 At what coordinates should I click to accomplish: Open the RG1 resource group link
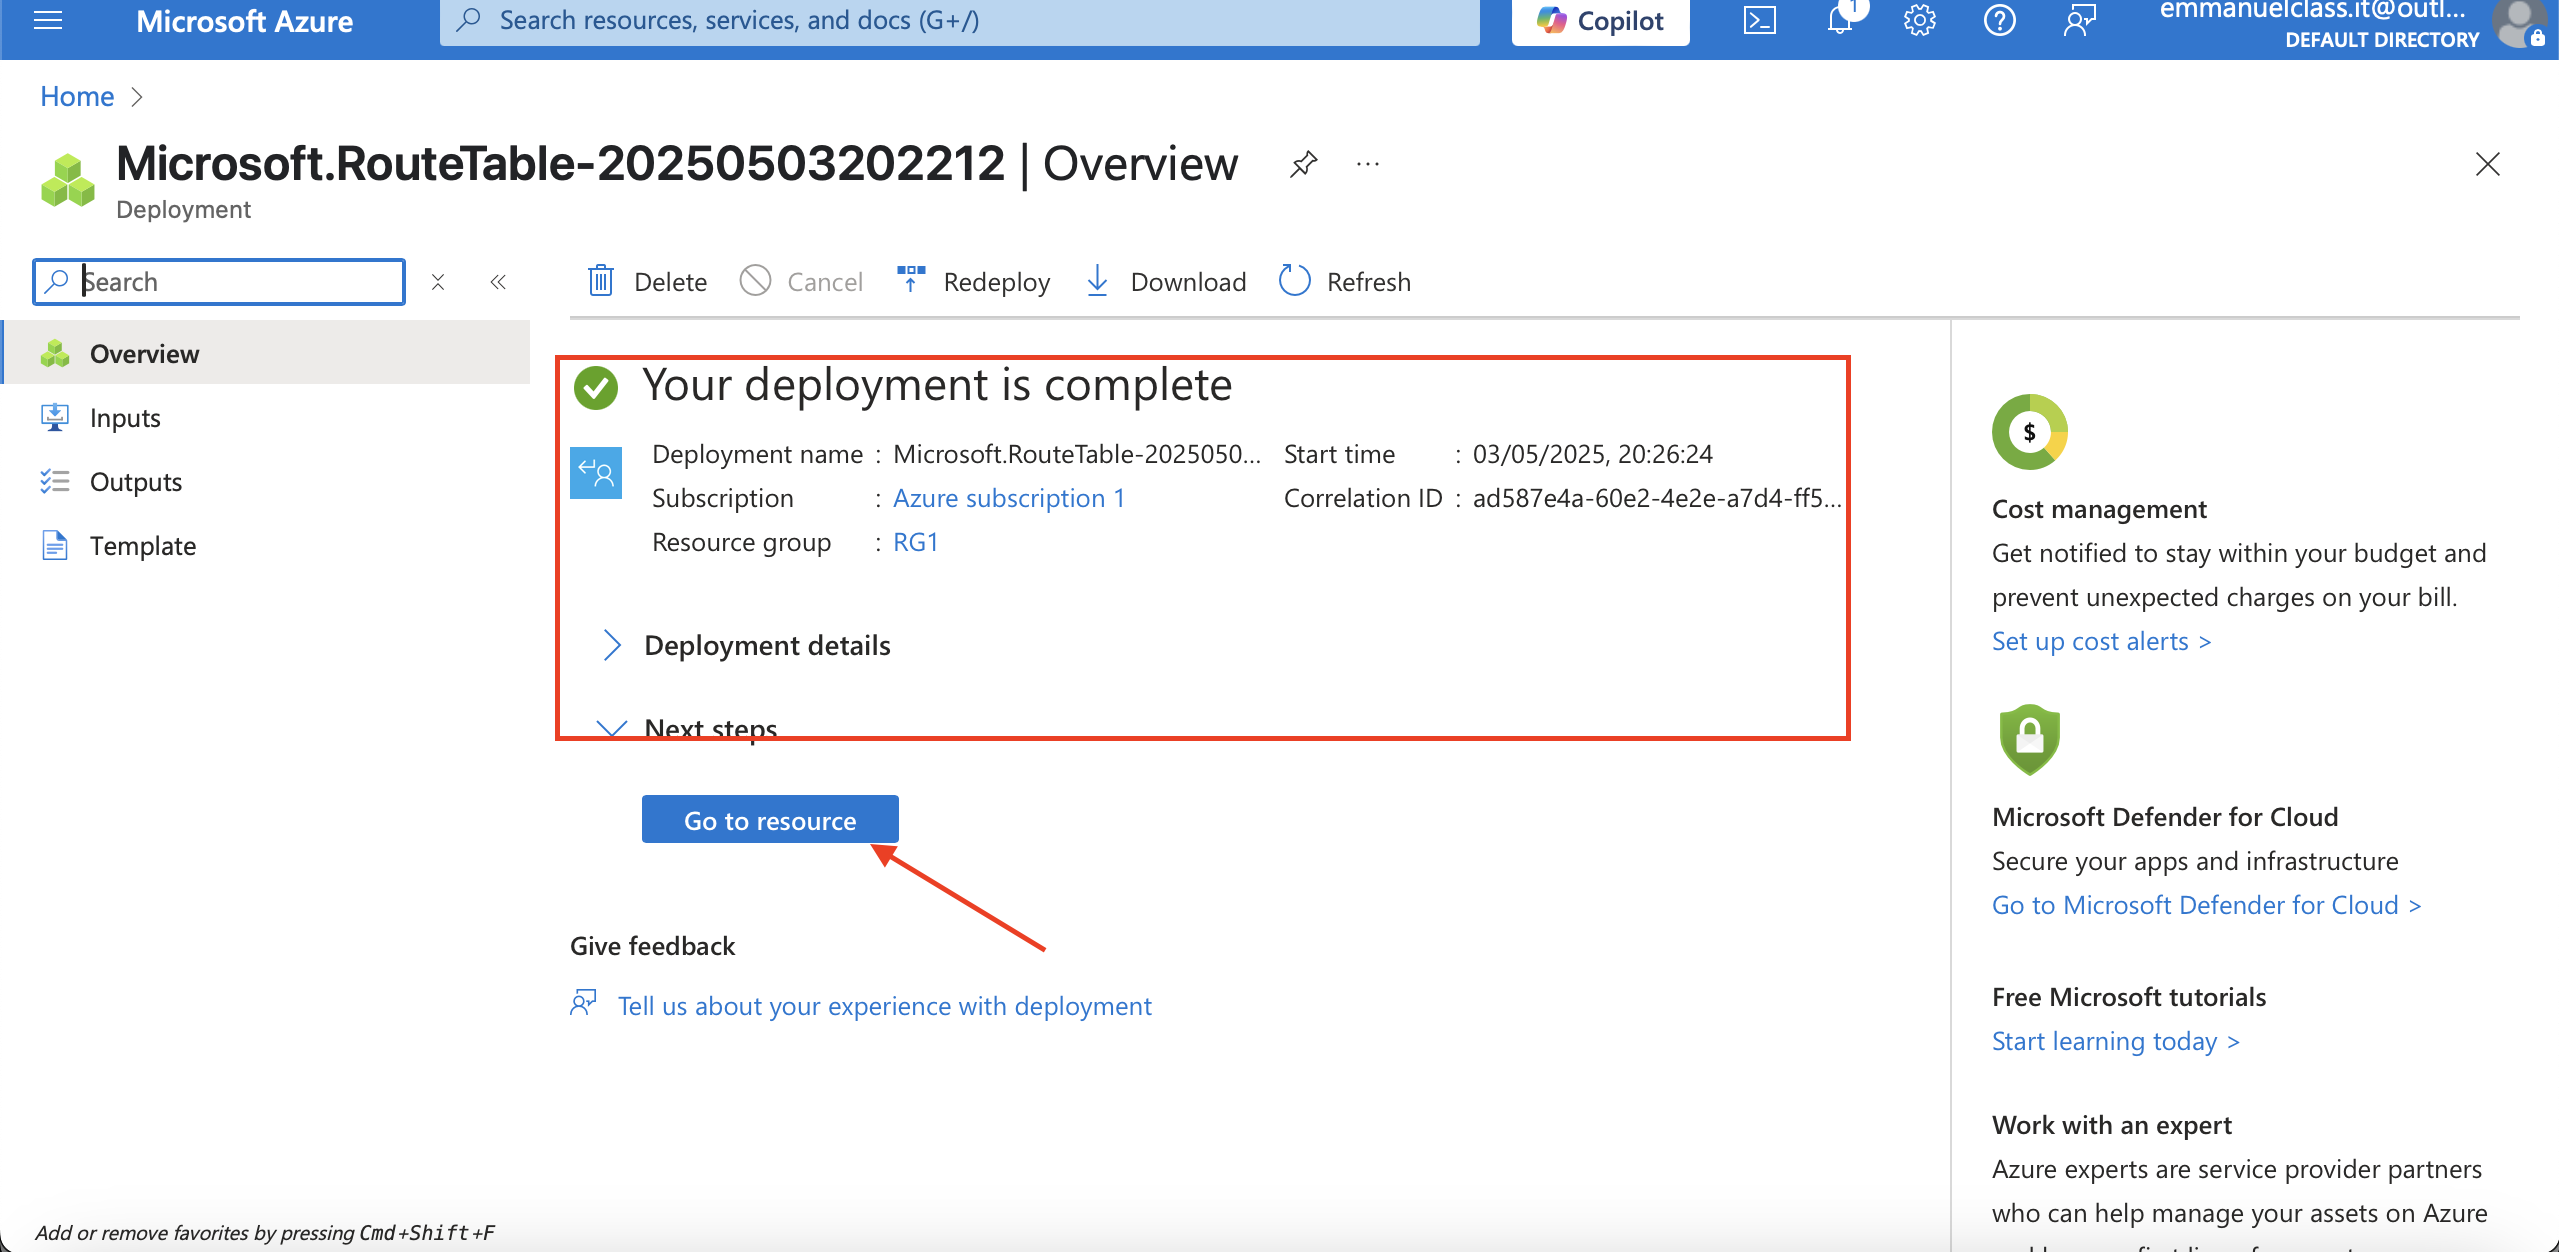916,542
